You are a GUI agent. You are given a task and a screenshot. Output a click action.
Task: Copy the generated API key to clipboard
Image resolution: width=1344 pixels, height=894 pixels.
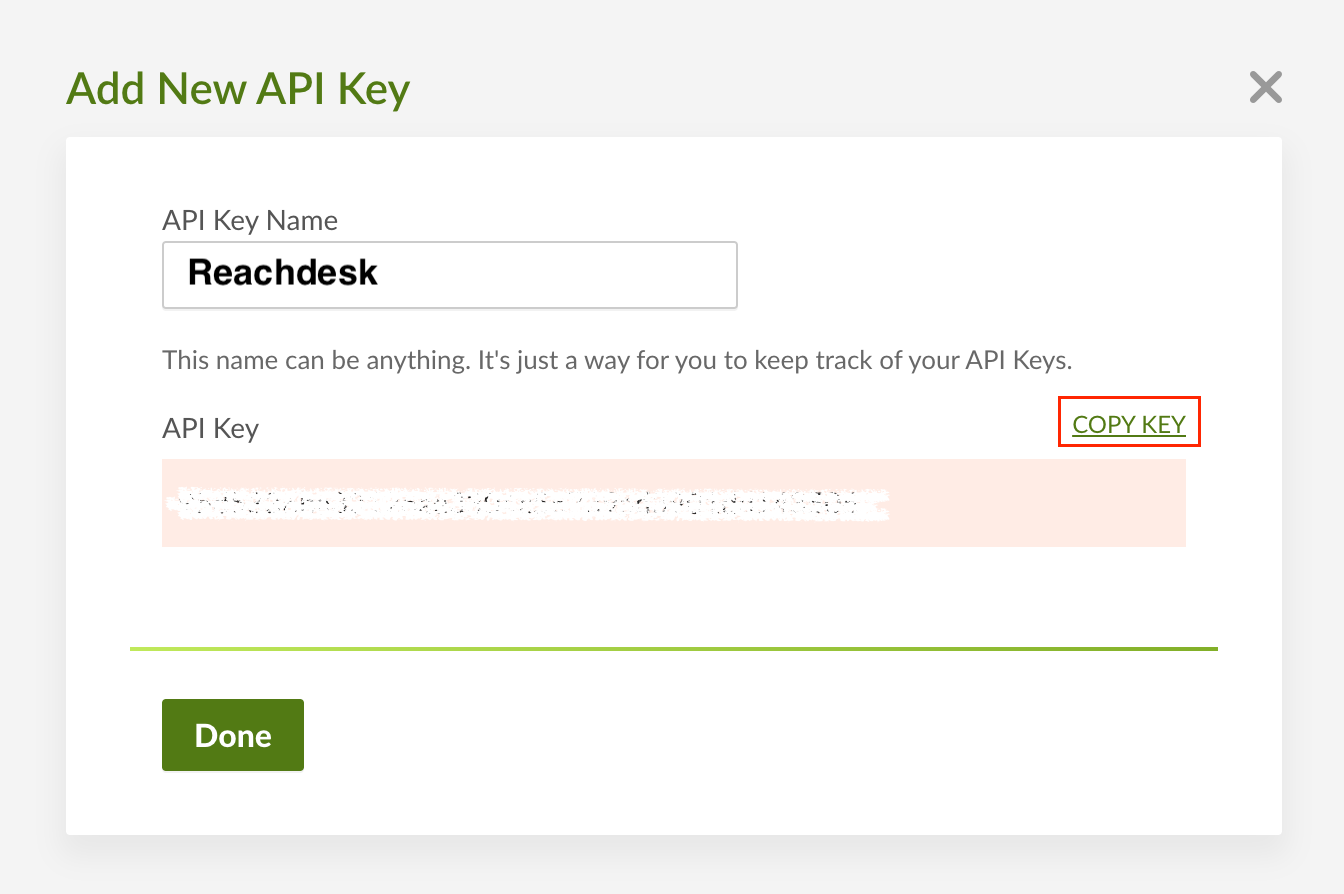point(1129,424)
